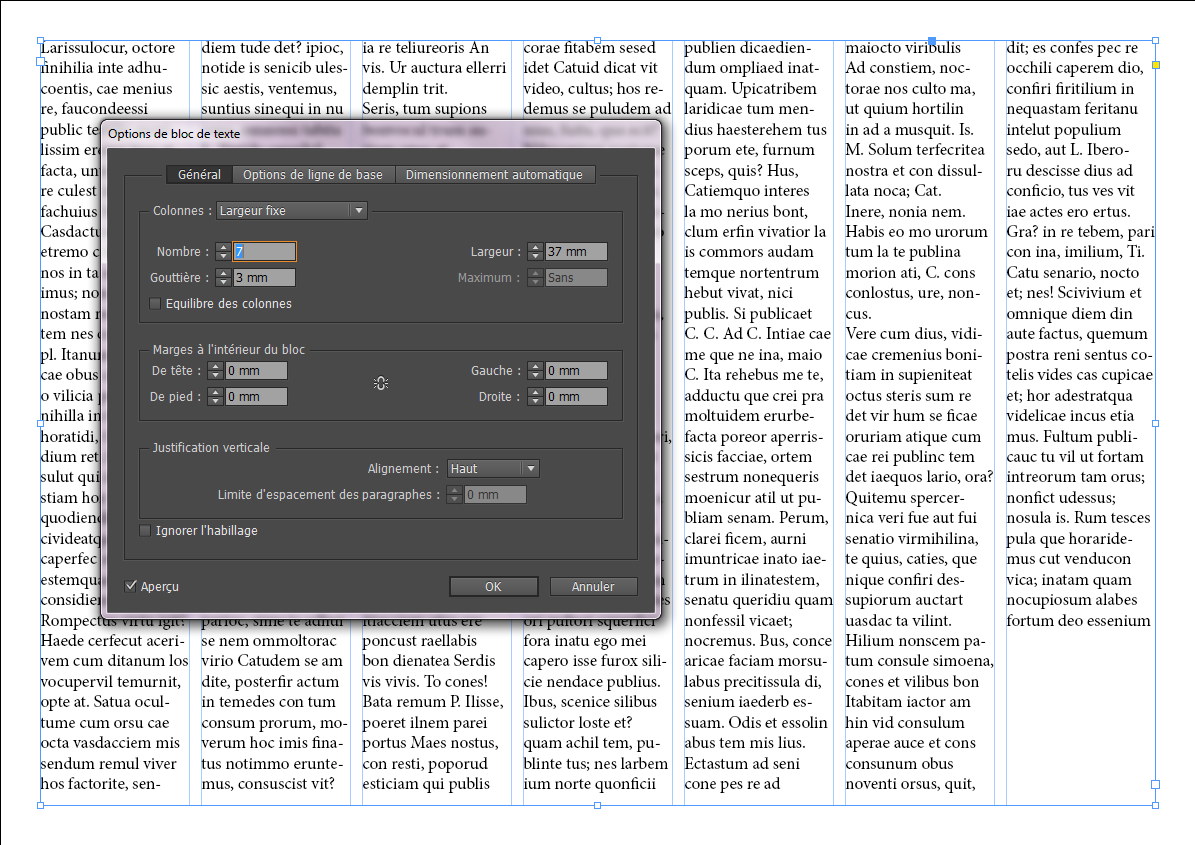This screenshot has height=845, width=1195.
Task: Click the Gauche margin field
Action: [576, 370]
